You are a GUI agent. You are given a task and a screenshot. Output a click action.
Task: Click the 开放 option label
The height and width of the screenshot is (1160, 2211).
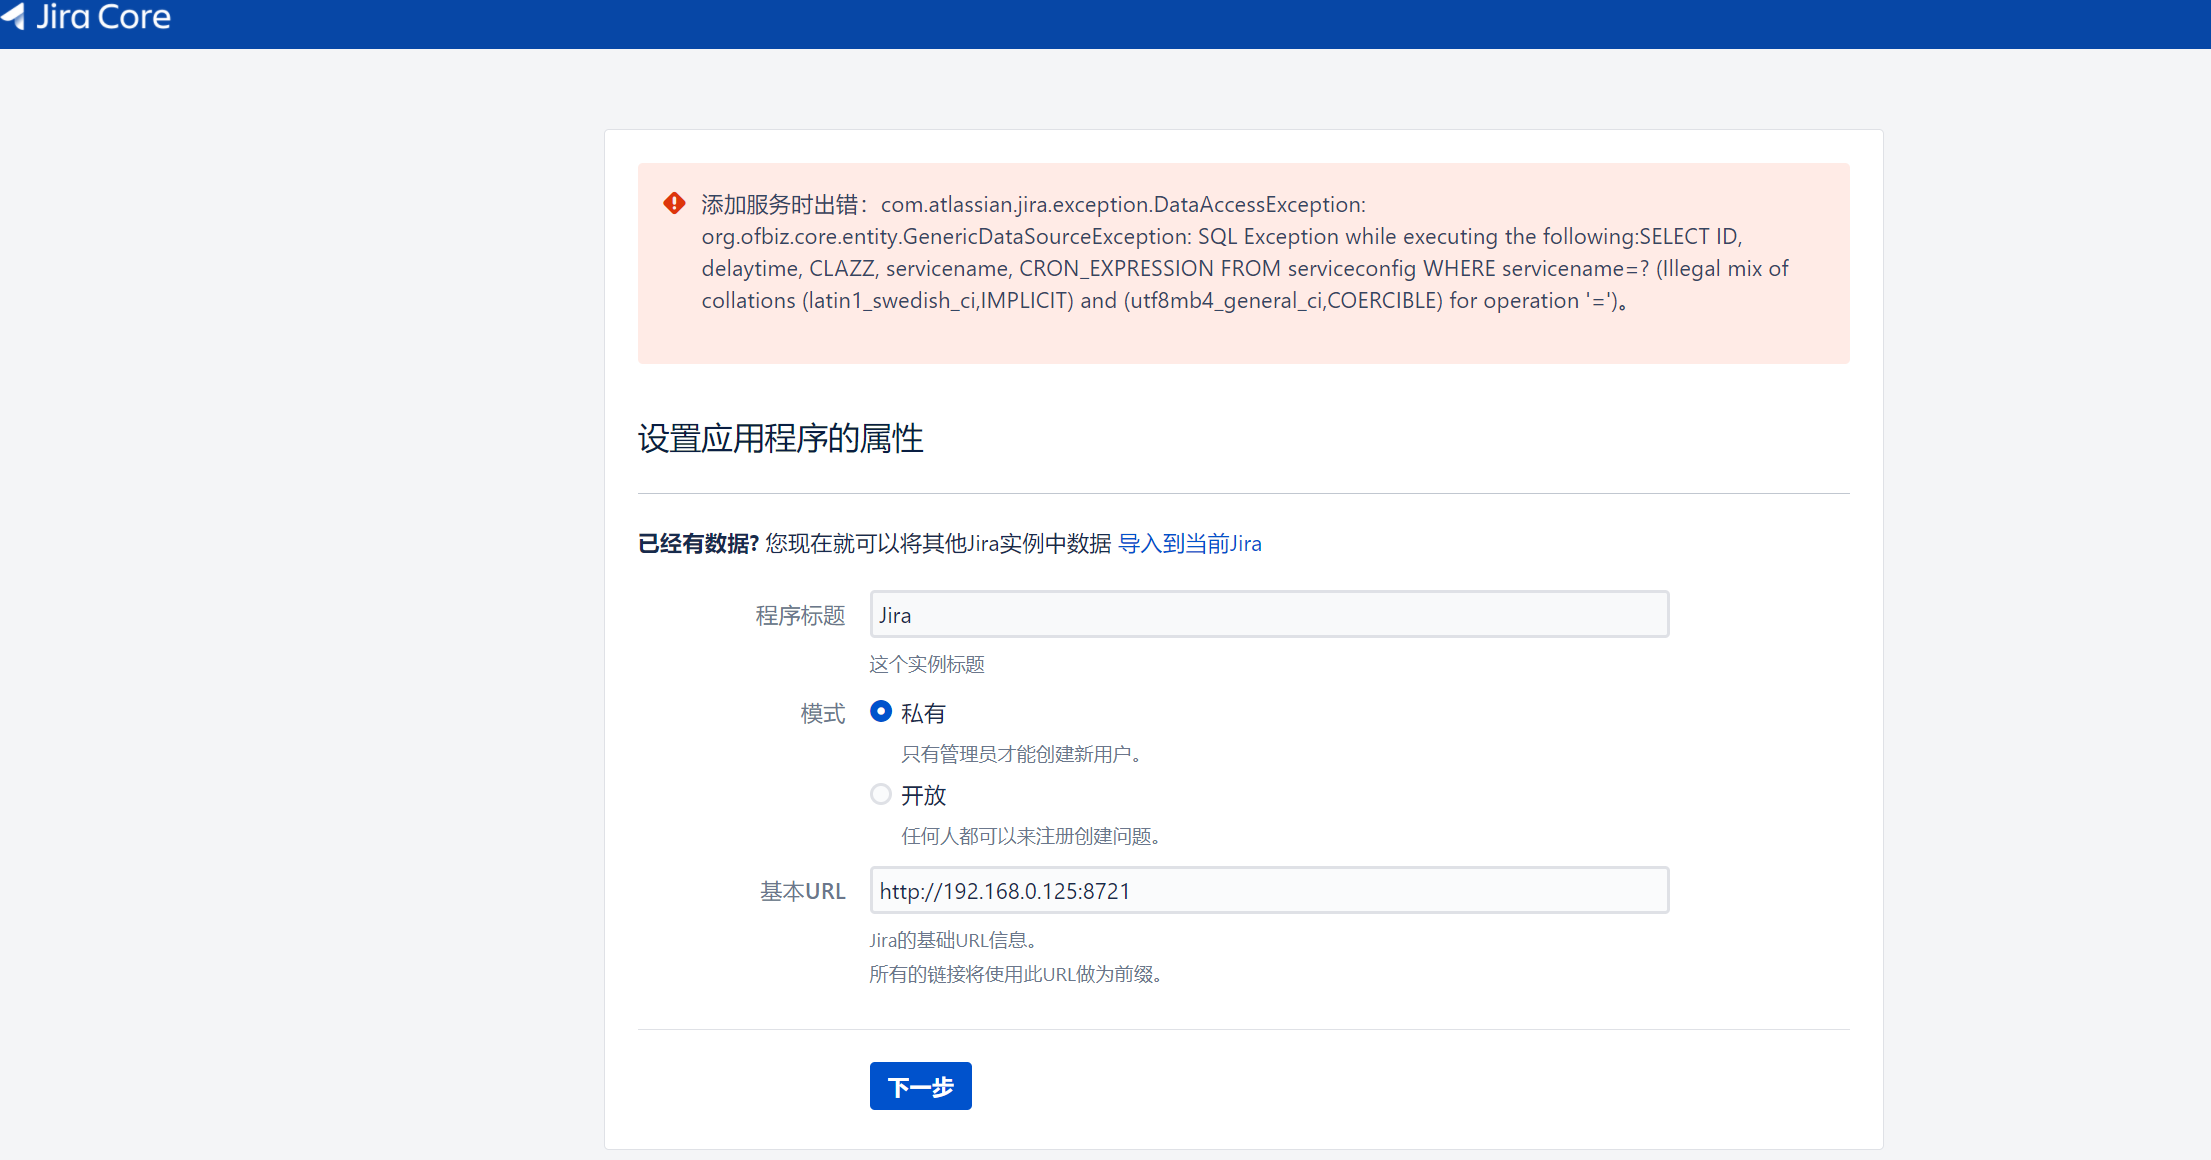[923, 795]
